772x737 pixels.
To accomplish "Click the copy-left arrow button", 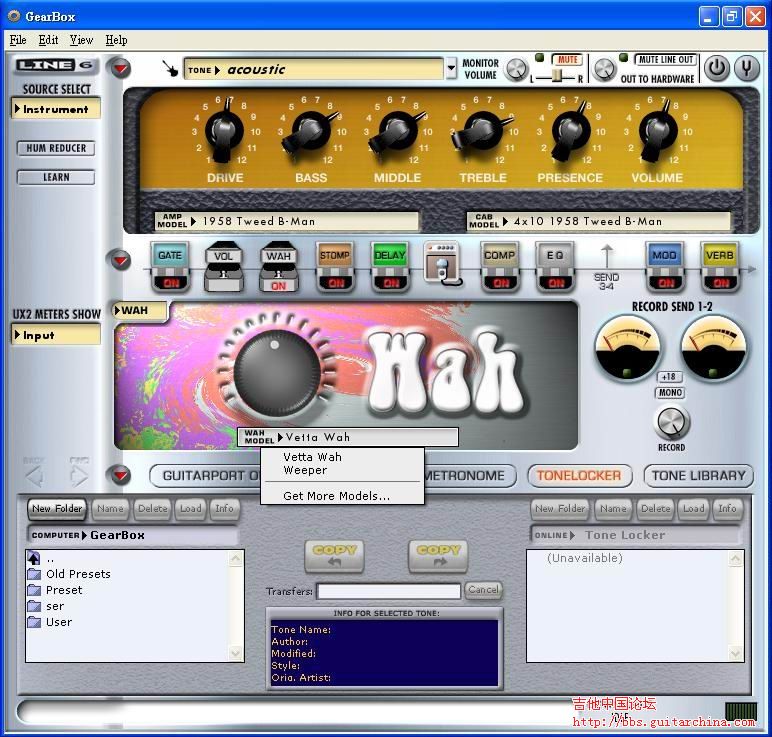I will (x=334, y=556).
